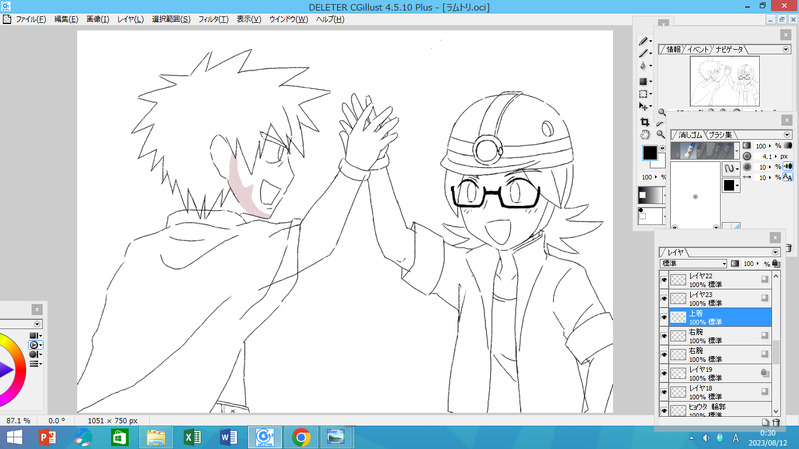Click the delete layer trash icon

776,422
